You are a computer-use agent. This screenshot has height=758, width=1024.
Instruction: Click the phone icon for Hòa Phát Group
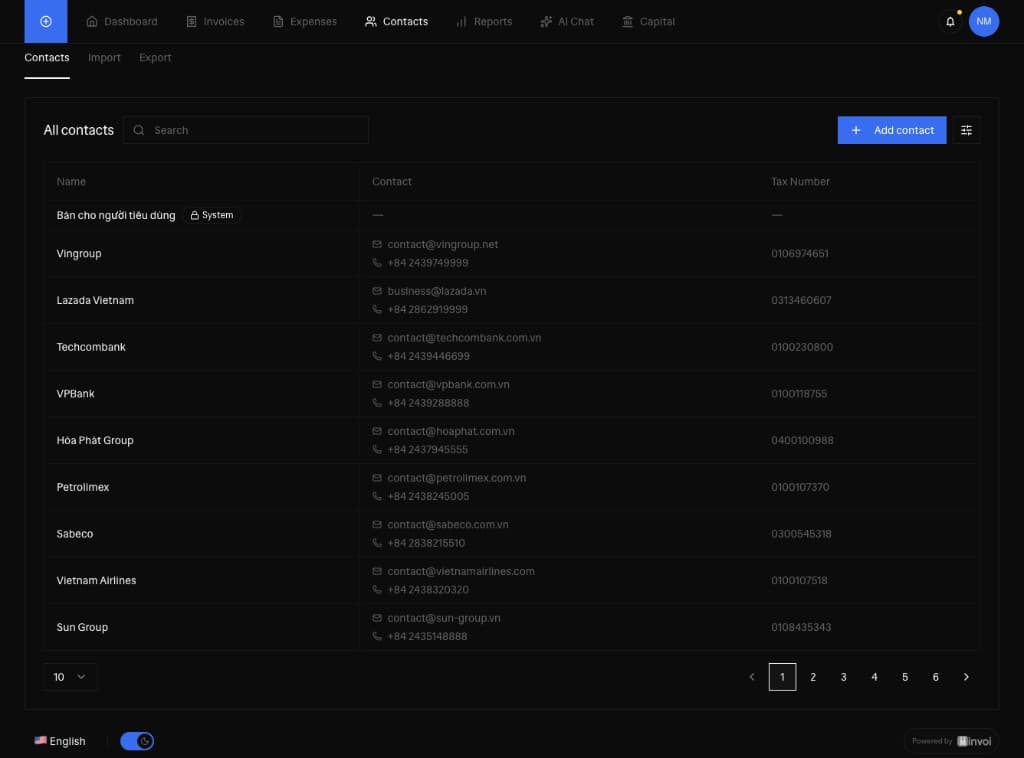(377, 449)
